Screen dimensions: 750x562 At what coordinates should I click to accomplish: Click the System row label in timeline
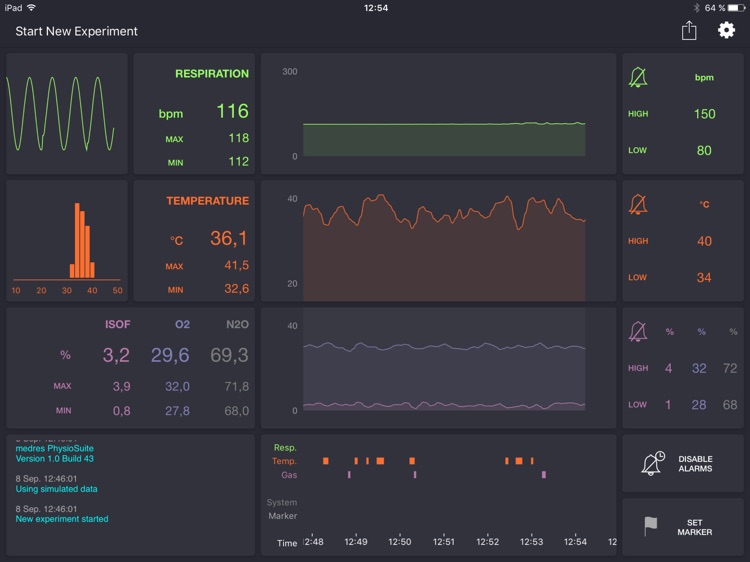282,502
